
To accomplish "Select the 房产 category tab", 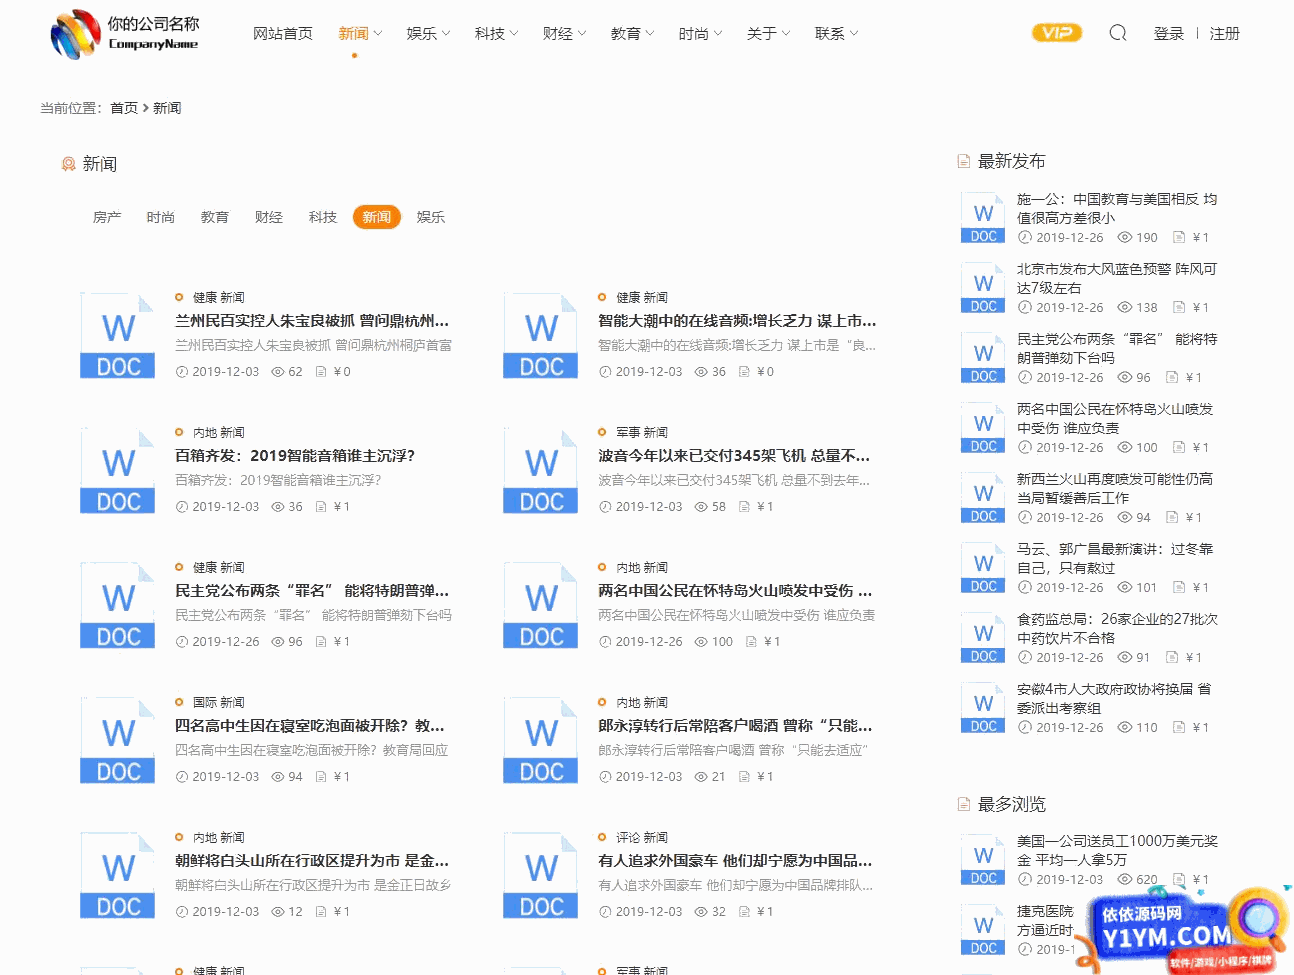I will click(x=107, y=217).
